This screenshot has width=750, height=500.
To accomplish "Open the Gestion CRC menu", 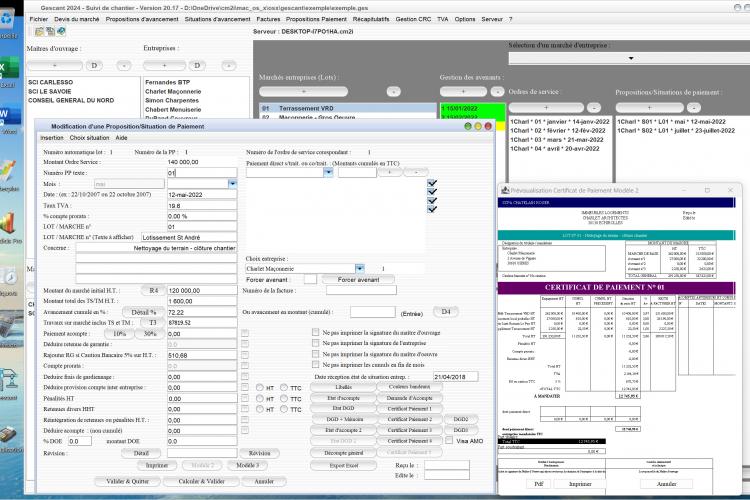I will (x=413, y=19).
